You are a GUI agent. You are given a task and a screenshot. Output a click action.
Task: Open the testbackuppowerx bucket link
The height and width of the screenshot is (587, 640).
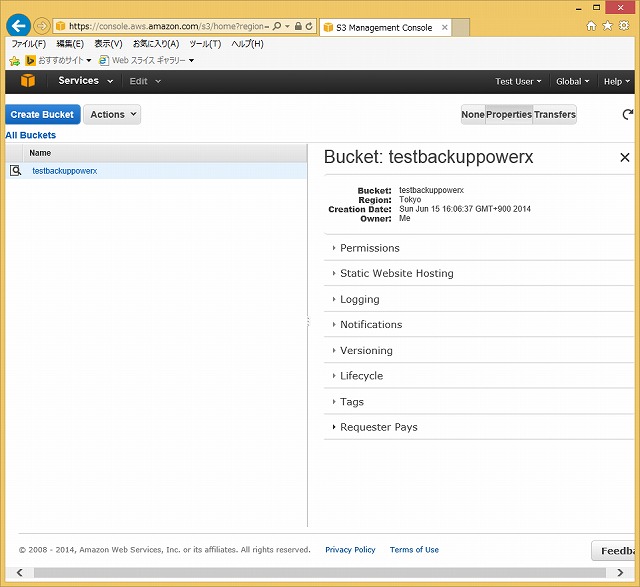(x=64, y=171)
